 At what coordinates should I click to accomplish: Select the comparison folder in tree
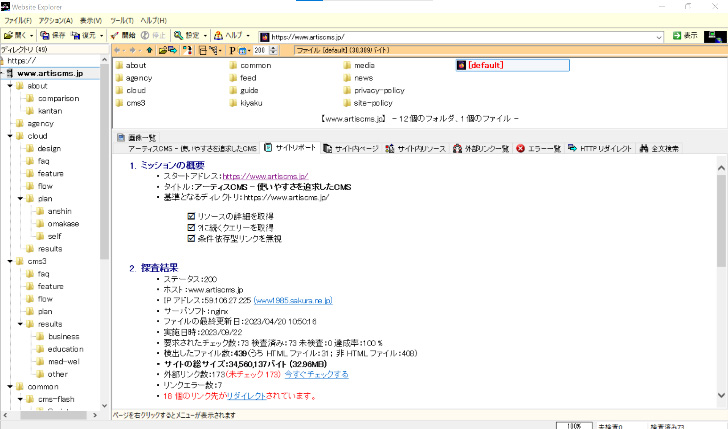[58, 98]
